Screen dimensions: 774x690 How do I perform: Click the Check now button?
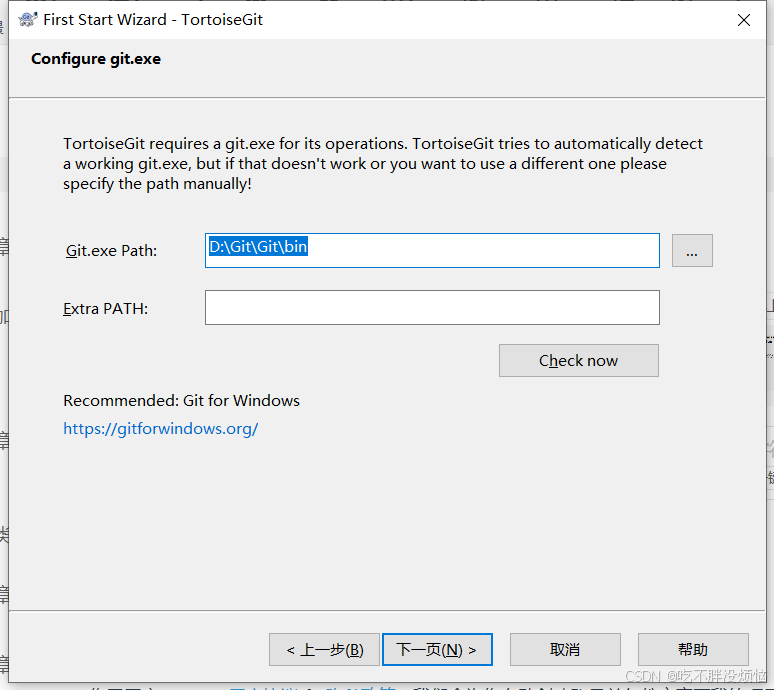579,360
